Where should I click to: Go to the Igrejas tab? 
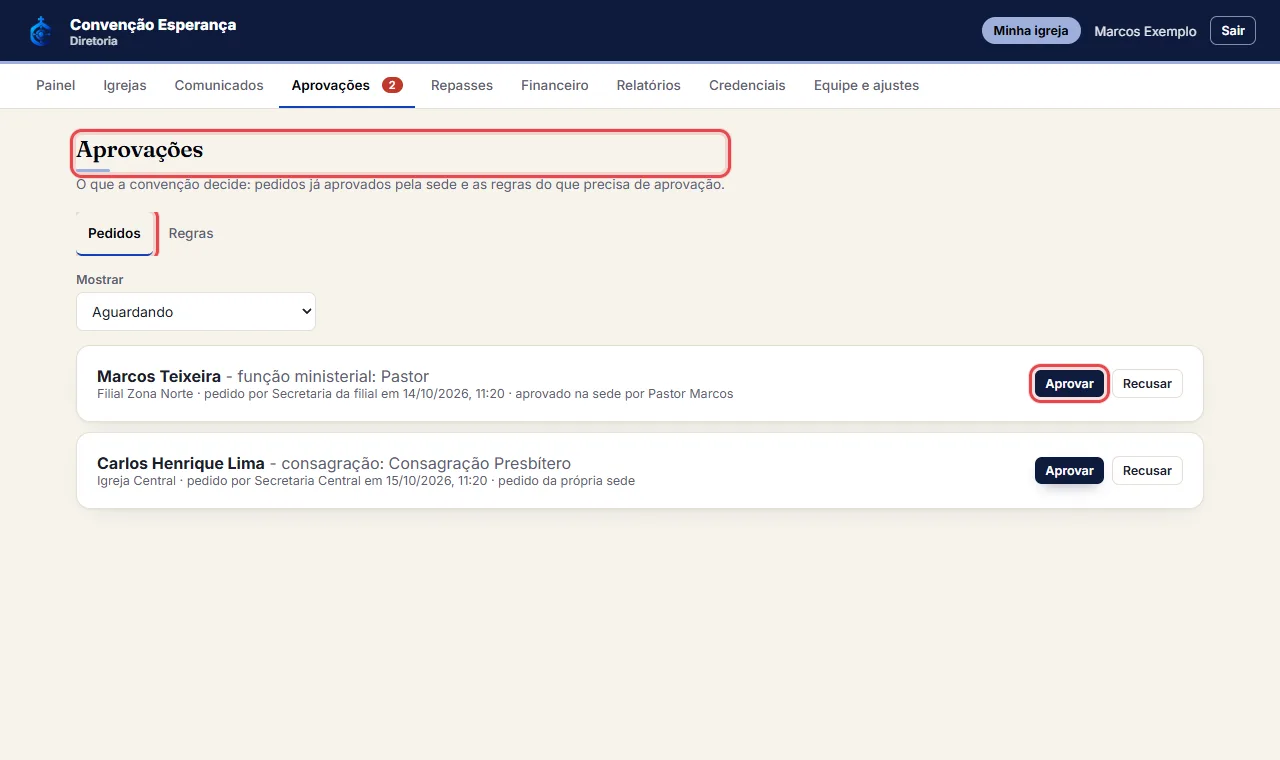click(x=125, y=85)
